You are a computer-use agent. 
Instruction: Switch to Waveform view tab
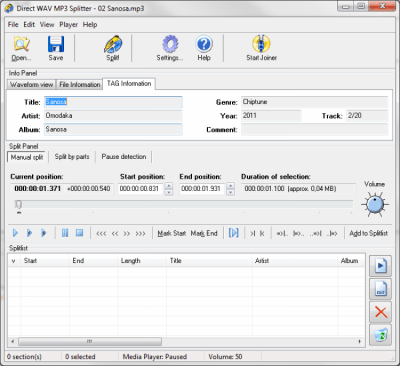32,85
